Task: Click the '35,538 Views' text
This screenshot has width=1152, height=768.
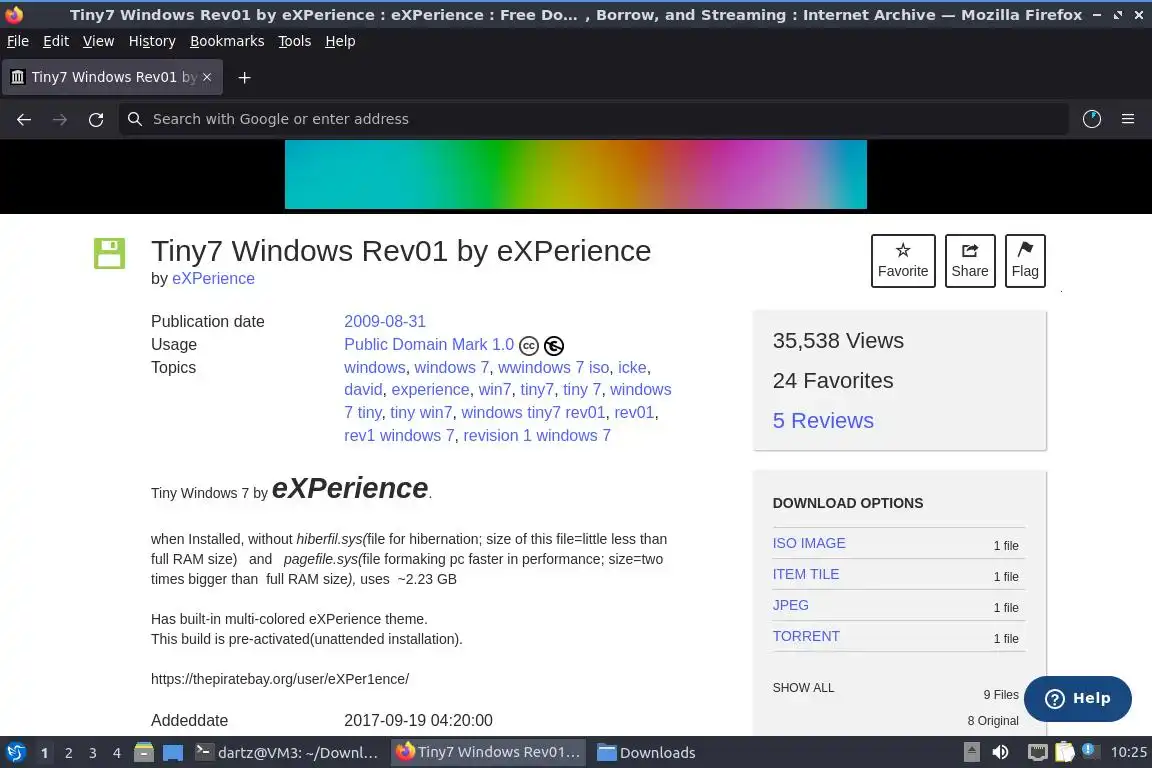Action: pyautogui.click(x=838, y=340)
